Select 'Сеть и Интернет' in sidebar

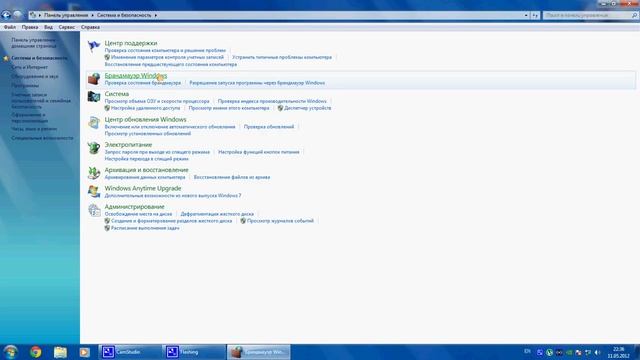[x=29, y=67]
